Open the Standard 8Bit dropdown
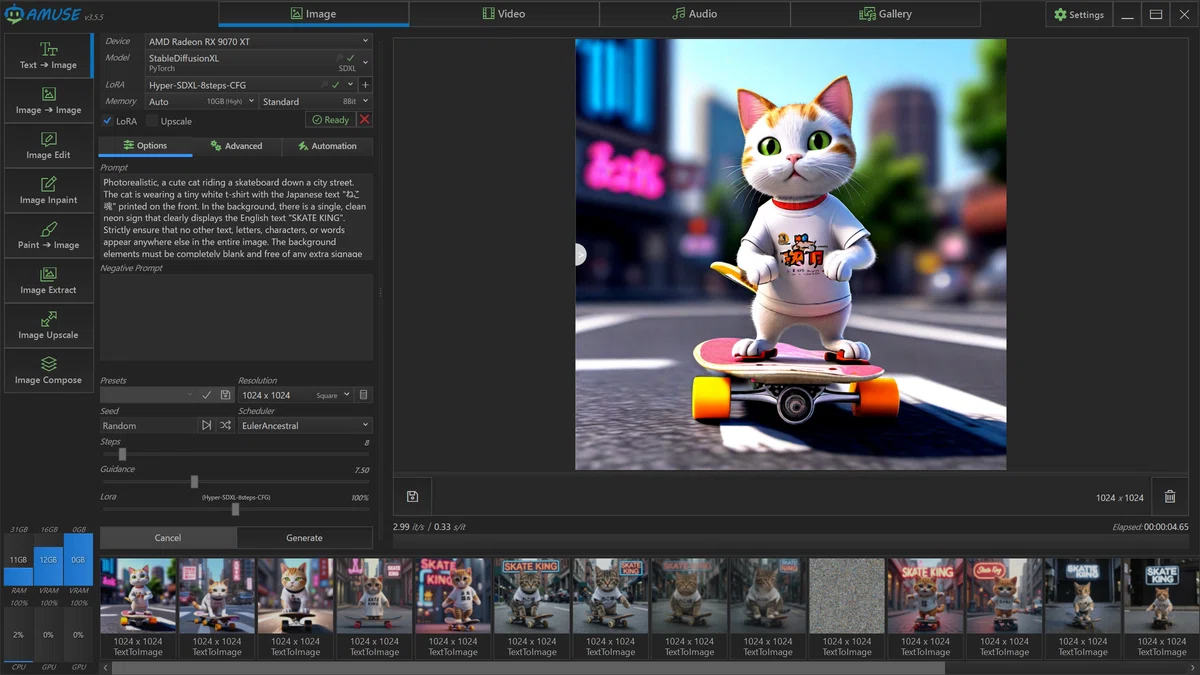Viewport: 1200px width, 675px height. point(315,101)
